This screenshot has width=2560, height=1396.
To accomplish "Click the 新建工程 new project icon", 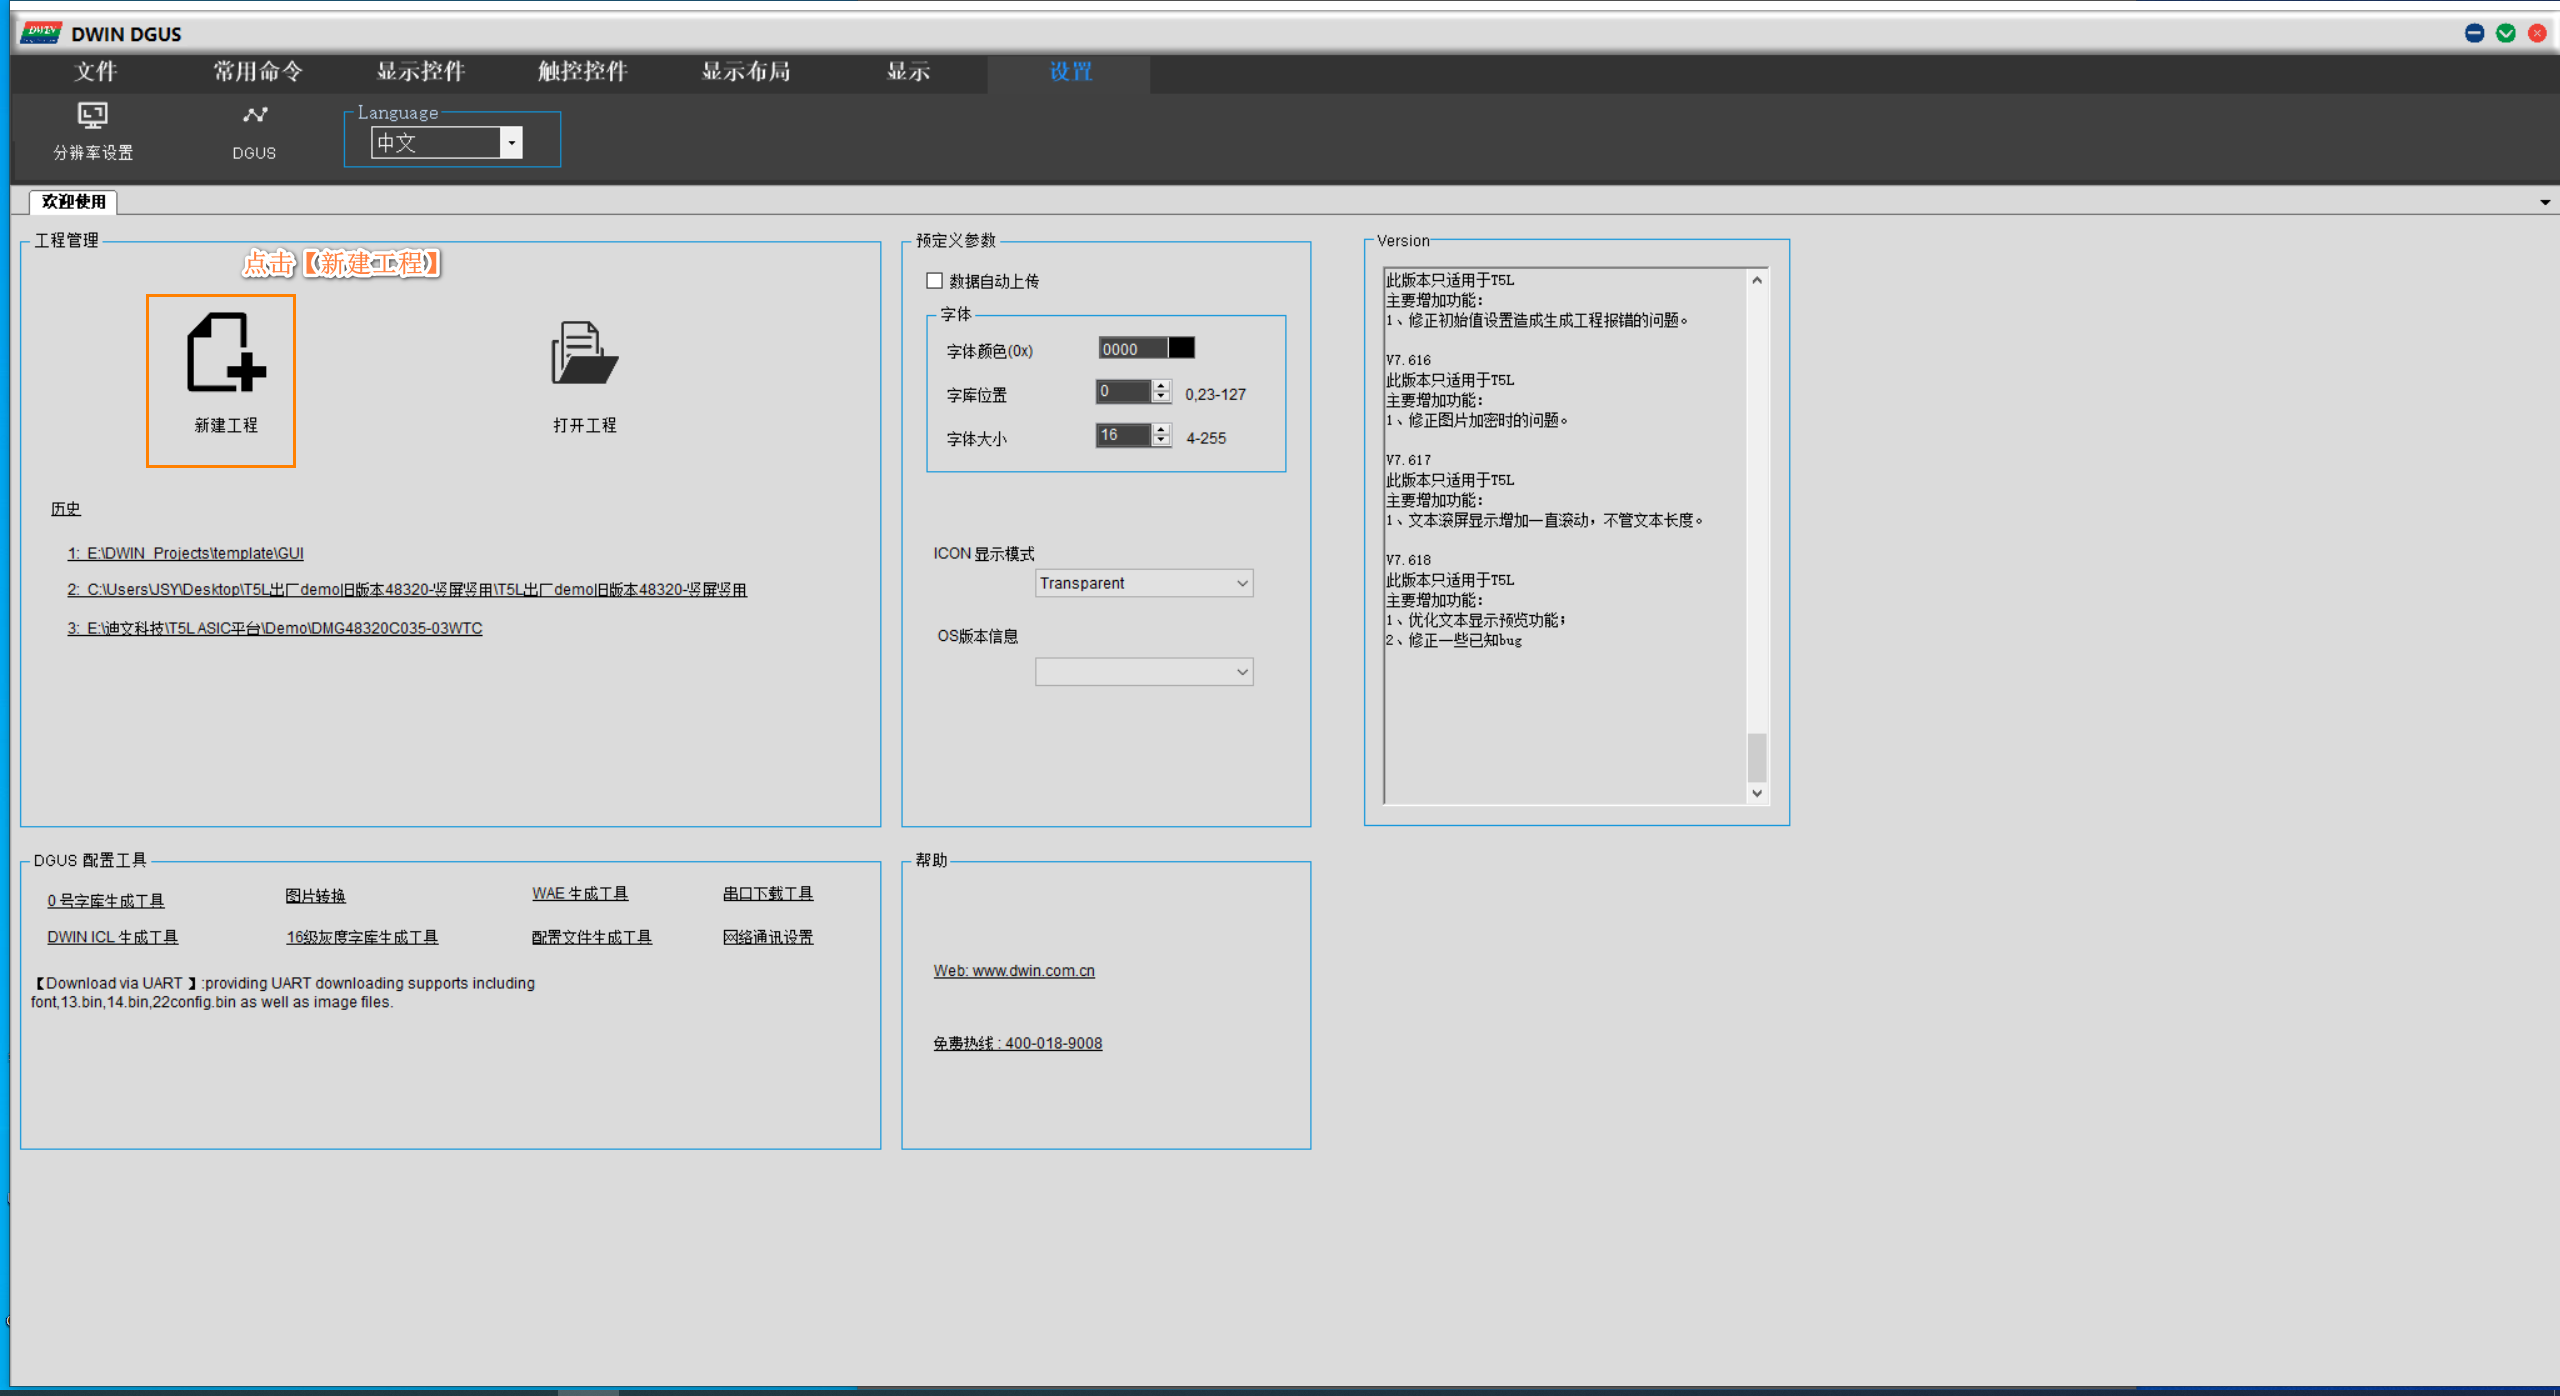I will click(225, 352).
